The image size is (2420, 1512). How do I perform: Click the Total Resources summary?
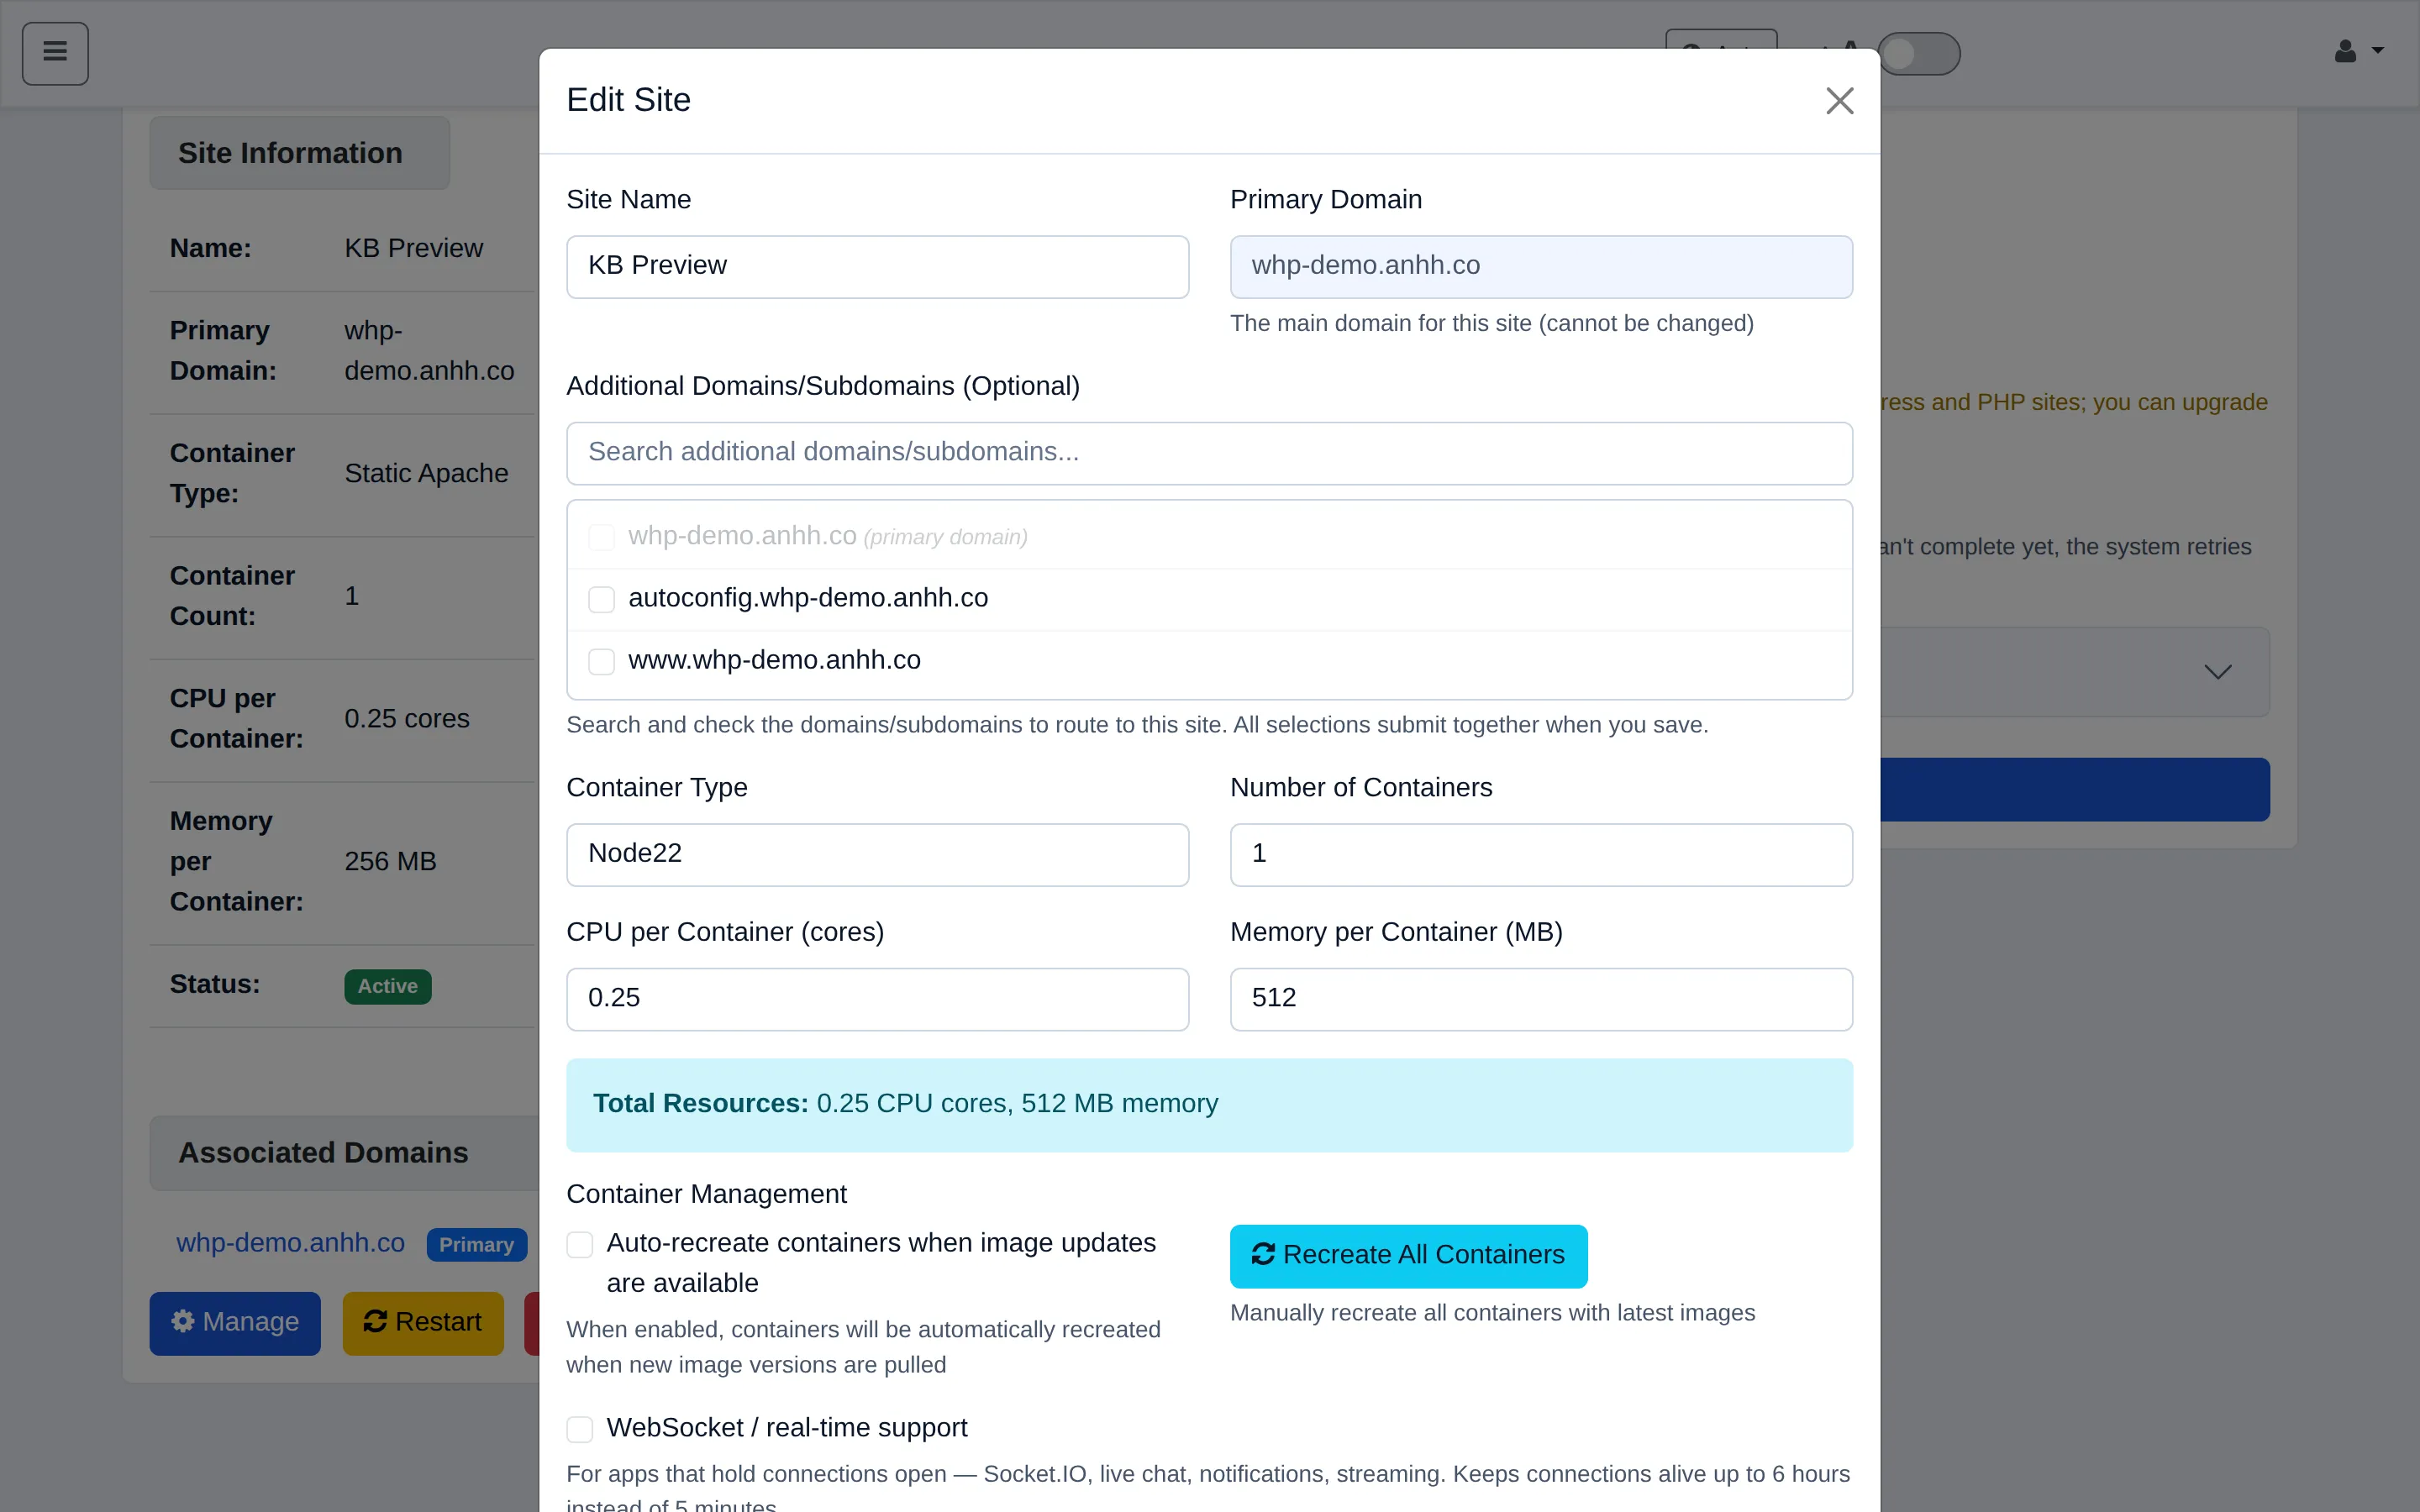1209,1104
